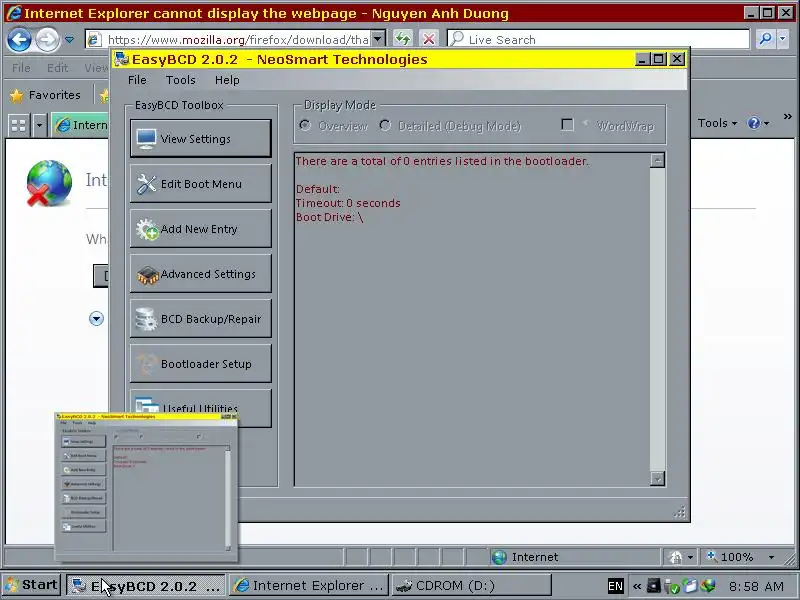Click the Live Search magnifier button

pos(765,39)
